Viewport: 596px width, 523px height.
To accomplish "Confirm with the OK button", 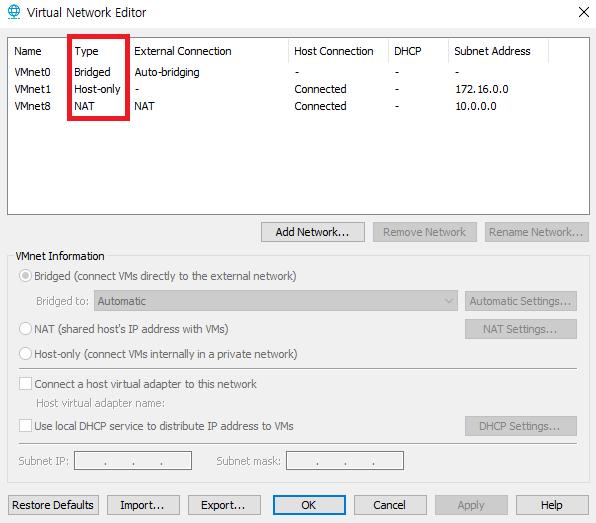I will (x=309, y=505).
